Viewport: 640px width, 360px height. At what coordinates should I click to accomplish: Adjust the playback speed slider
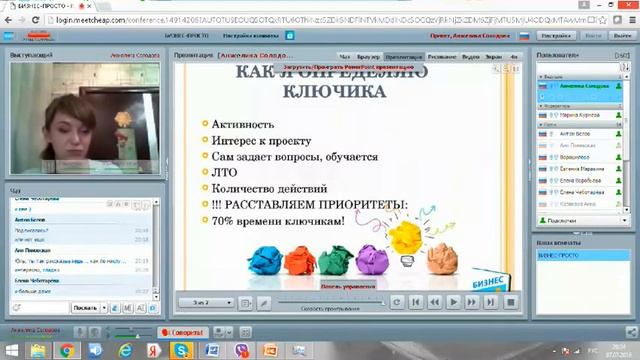point(331,302)
